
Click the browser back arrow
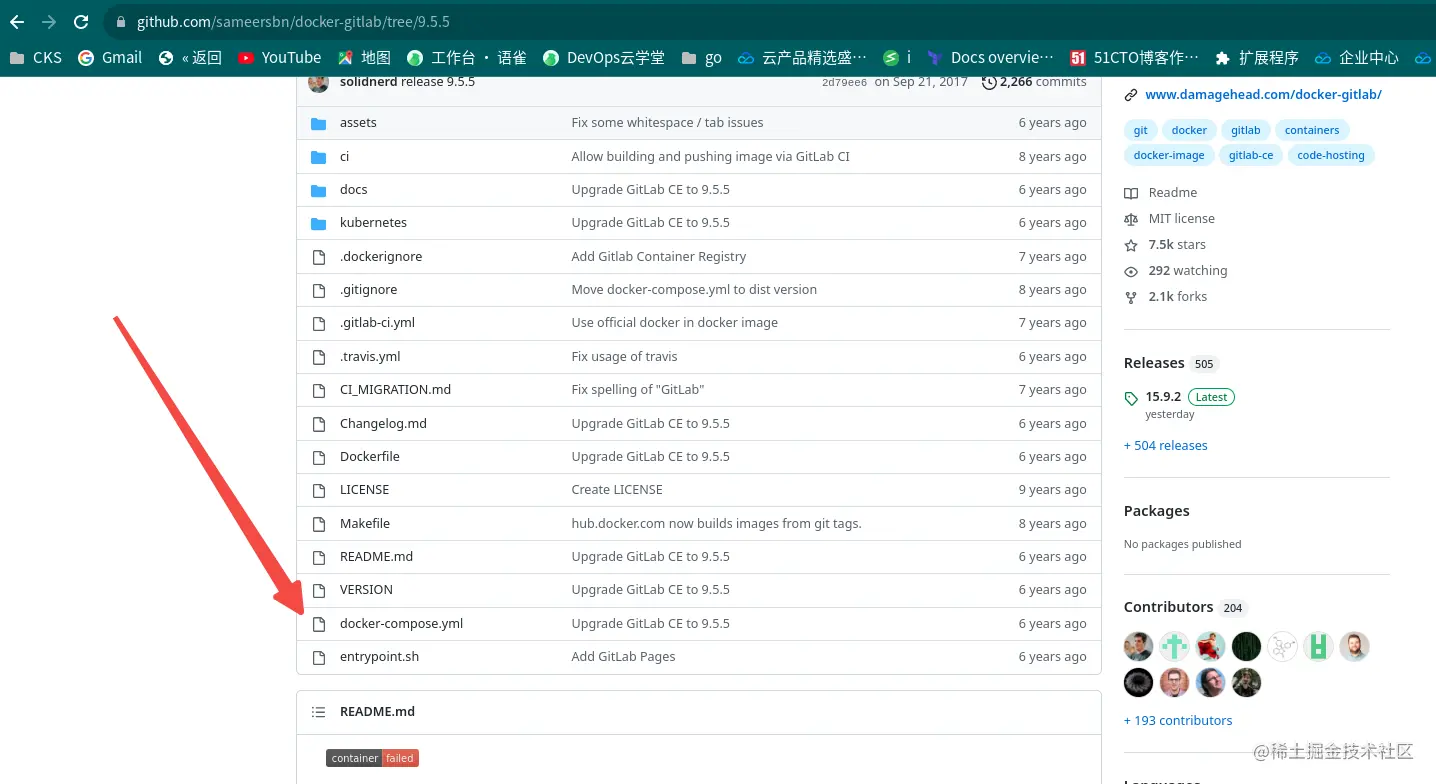click(17, 22)
